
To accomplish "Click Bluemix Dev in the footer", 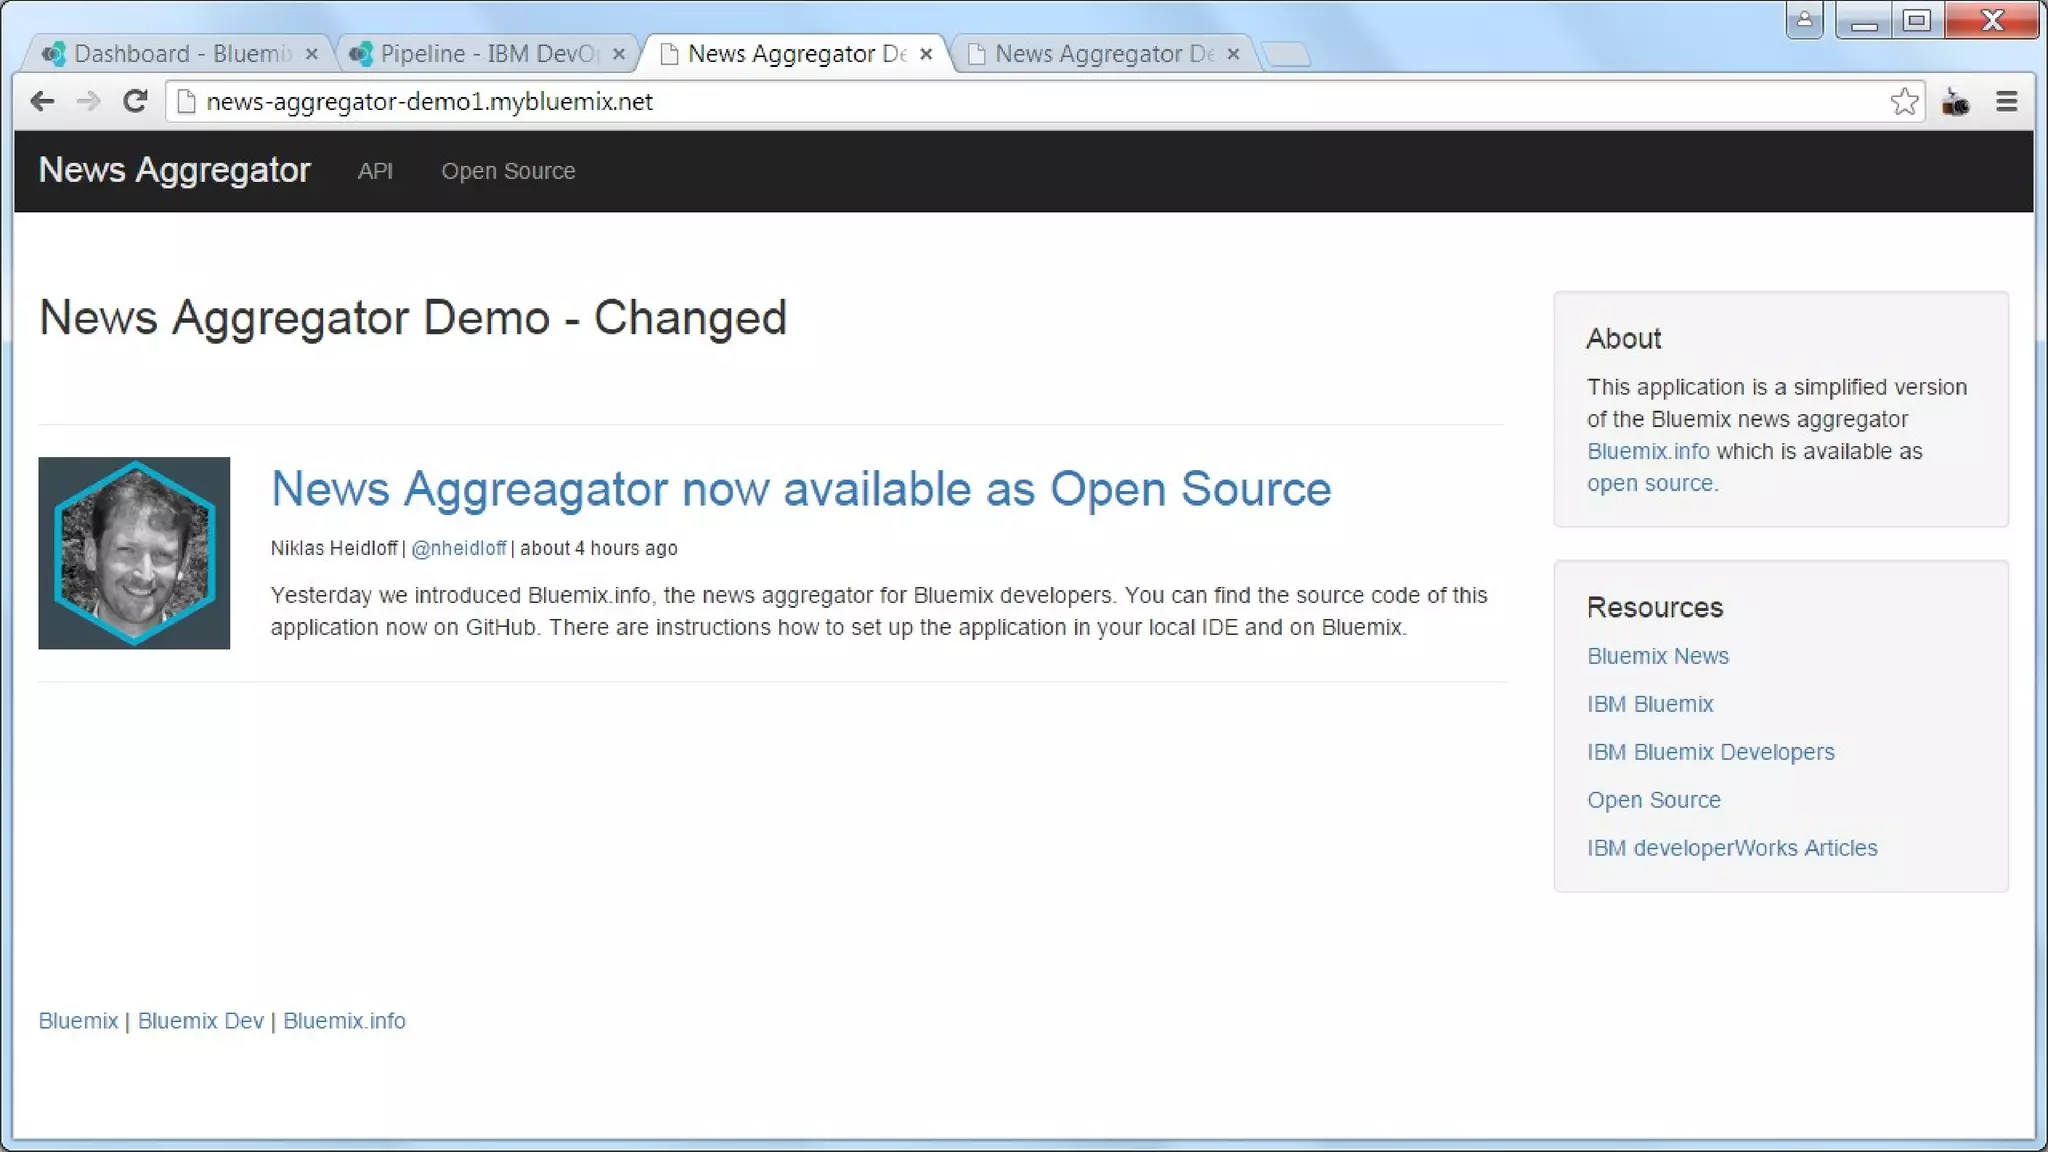I will point(200,1021).
